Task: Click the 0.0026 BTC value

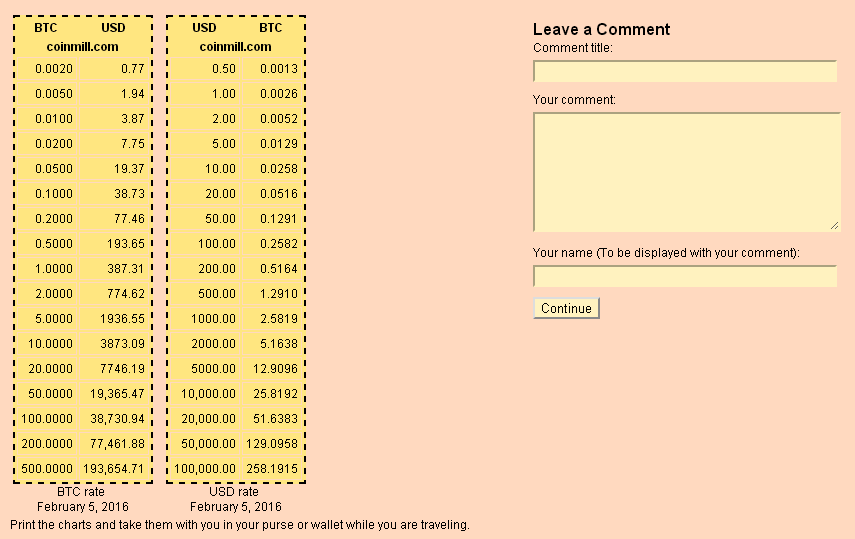Action: pyautogui.click(x=279, y=94)
